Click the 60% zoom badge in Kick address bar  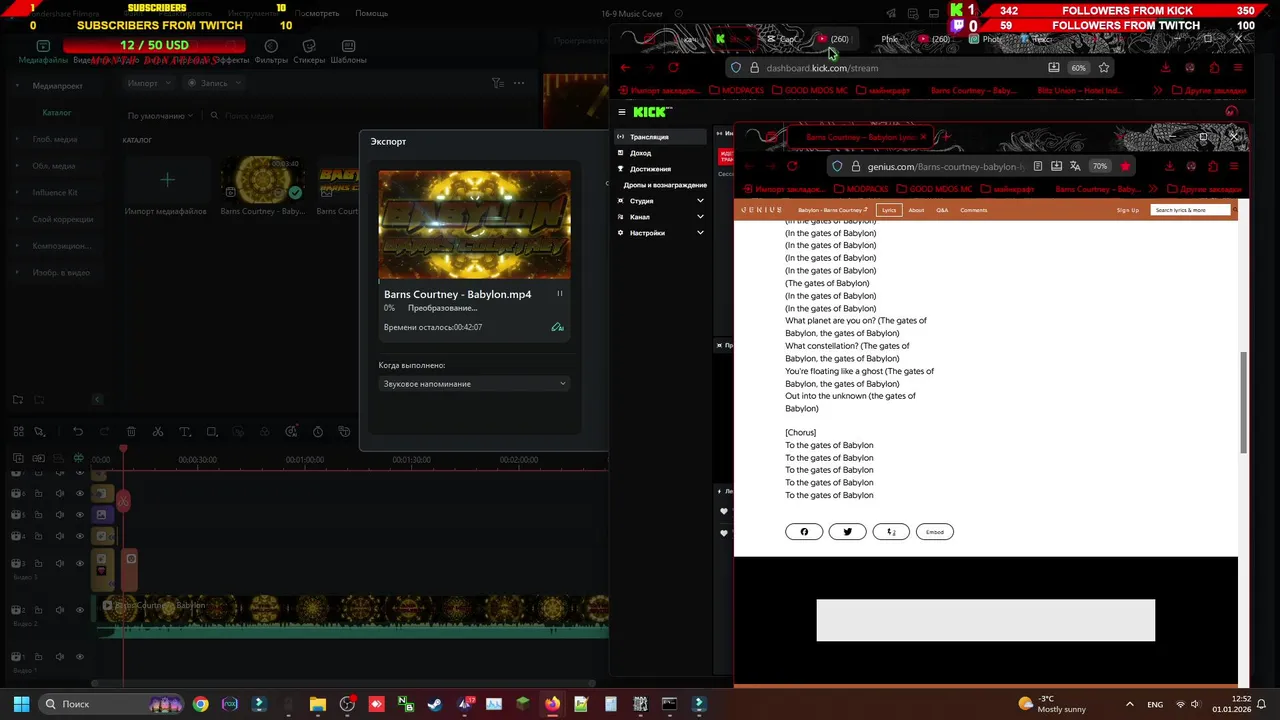[x=1078, y=68]
